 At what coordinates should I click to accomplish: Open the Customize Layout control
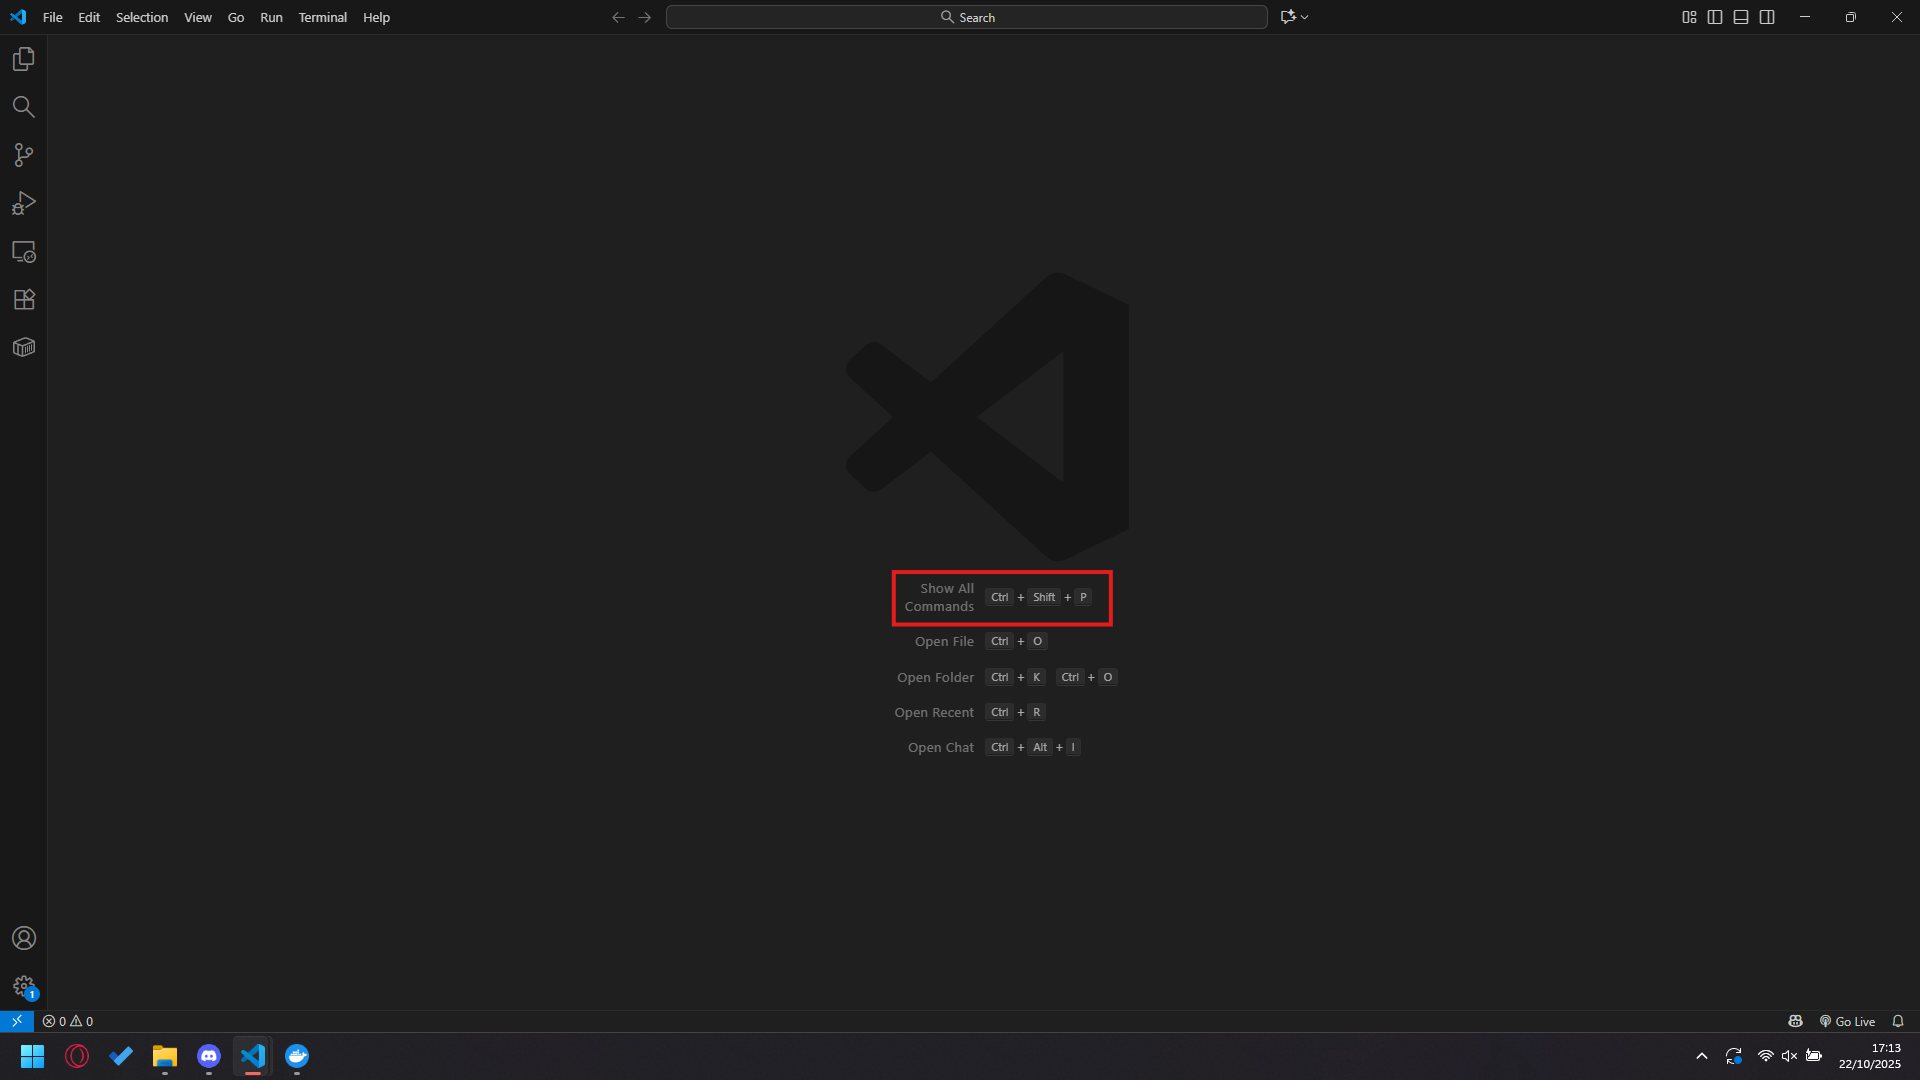click(x=1690, y=16)
